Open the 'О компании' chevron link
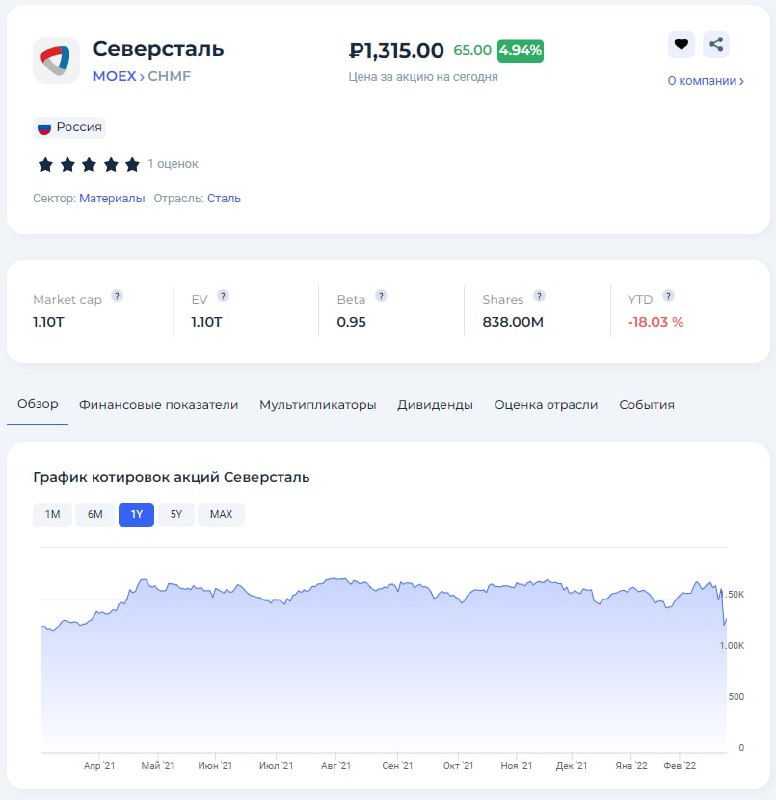This screenshot has width=776, height=800. [705, 81]
